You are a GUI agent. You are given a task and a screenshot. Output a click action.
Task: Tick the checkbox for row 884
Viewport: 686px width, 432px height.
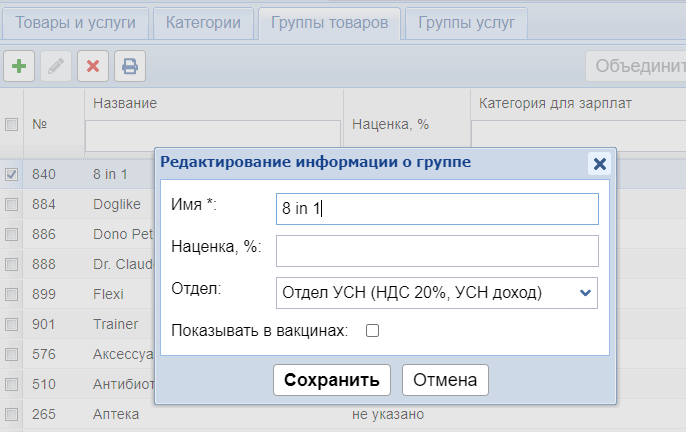click(12, 204)
